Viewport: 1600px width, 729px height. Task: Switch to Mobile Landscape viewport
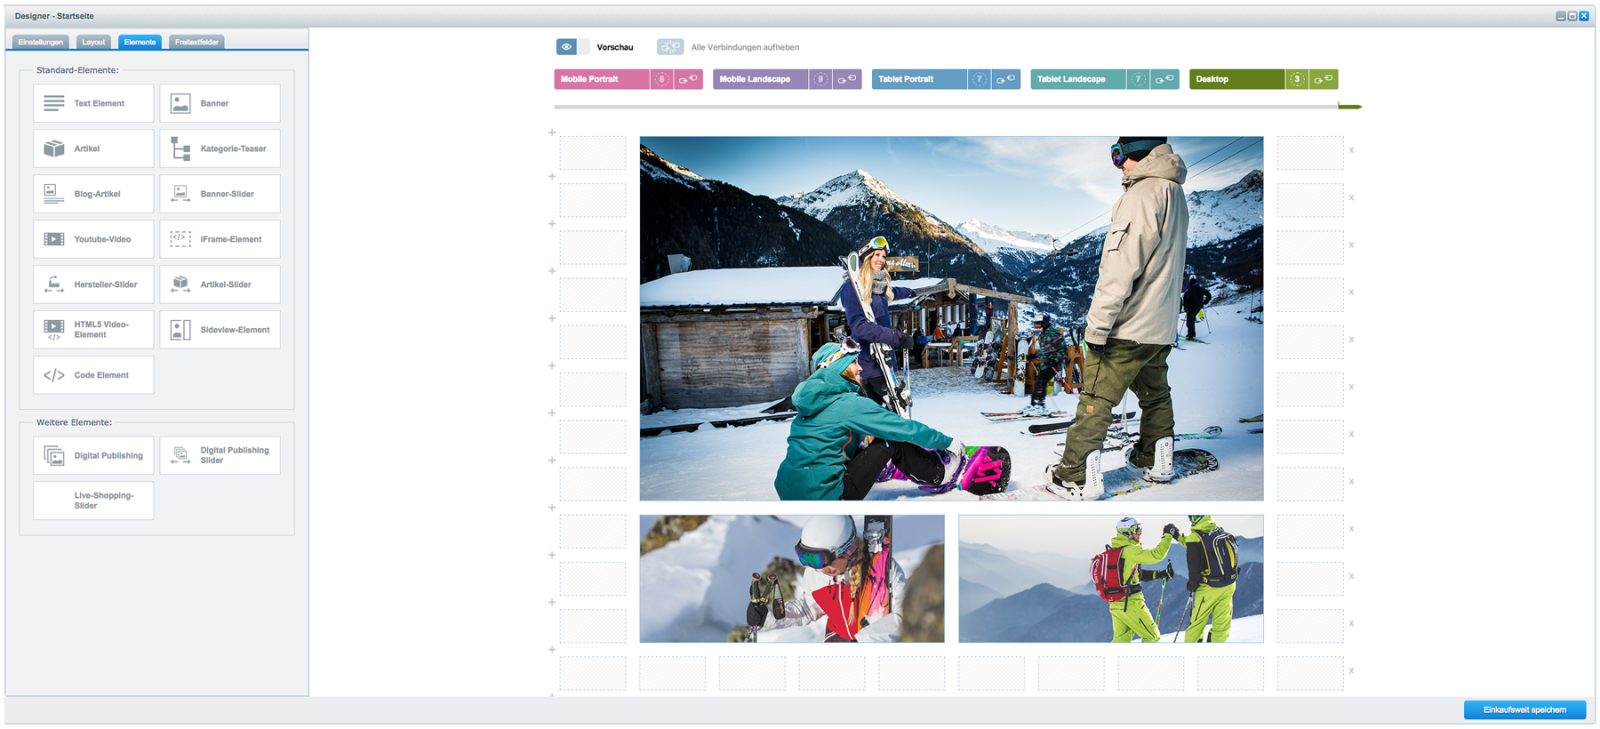(761, 79)
